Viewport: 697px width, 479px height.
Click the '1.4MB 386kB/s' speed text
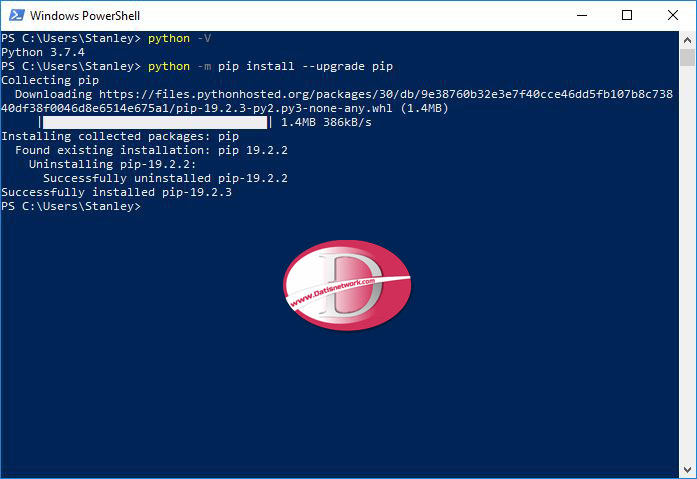326,123
